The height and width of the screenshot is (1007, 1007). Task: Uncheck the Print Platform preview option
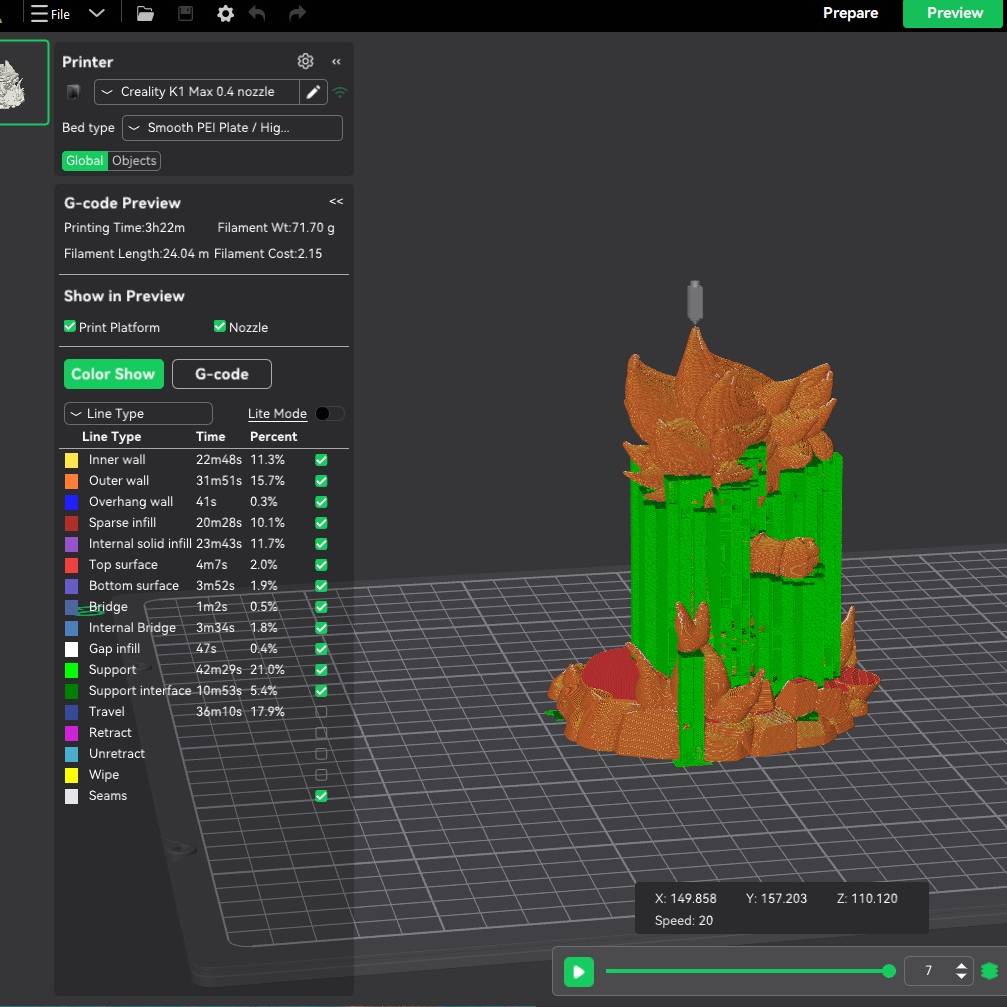69,327
